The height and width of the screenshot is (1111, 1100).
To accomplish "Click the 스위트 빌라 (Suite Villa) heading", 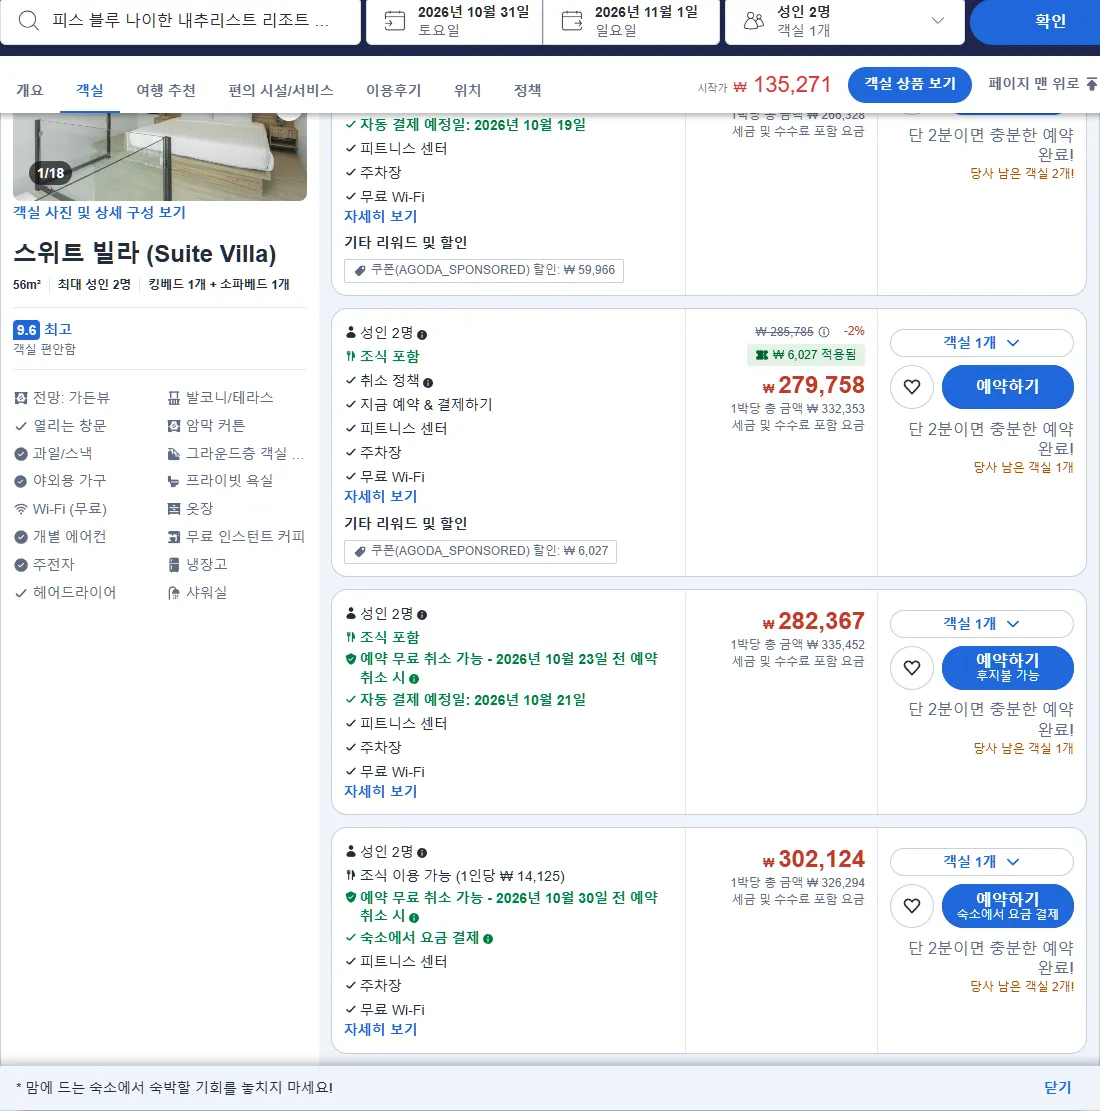I will point(145,254).
